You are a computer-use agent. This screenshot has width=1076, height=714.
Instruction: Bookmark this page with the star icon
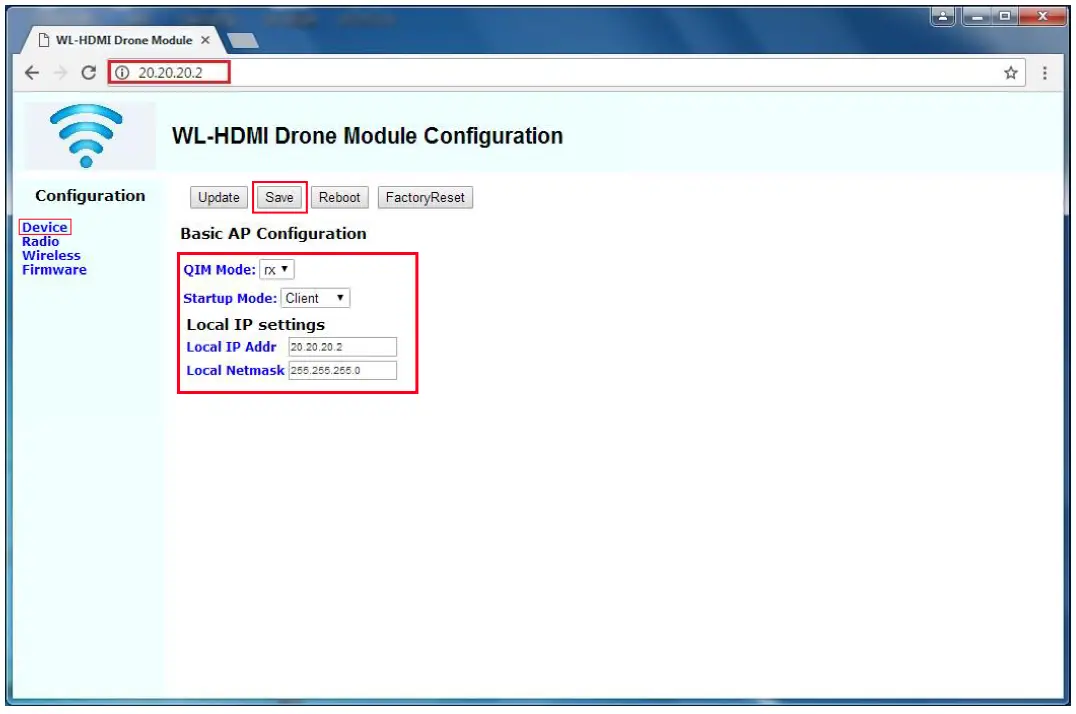[1010, 73]
